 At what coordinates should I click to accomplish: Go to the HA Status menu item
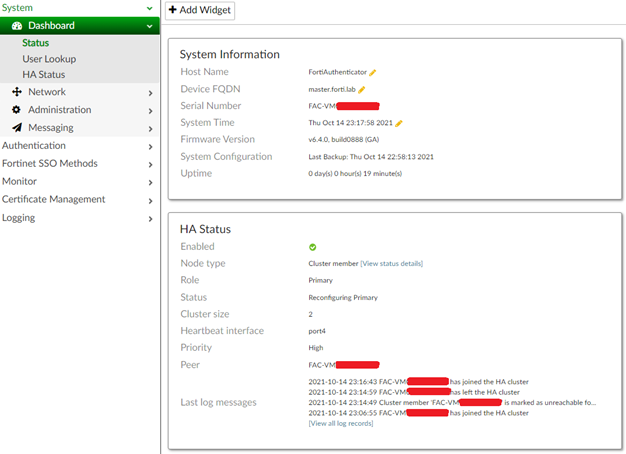point(43,75)
